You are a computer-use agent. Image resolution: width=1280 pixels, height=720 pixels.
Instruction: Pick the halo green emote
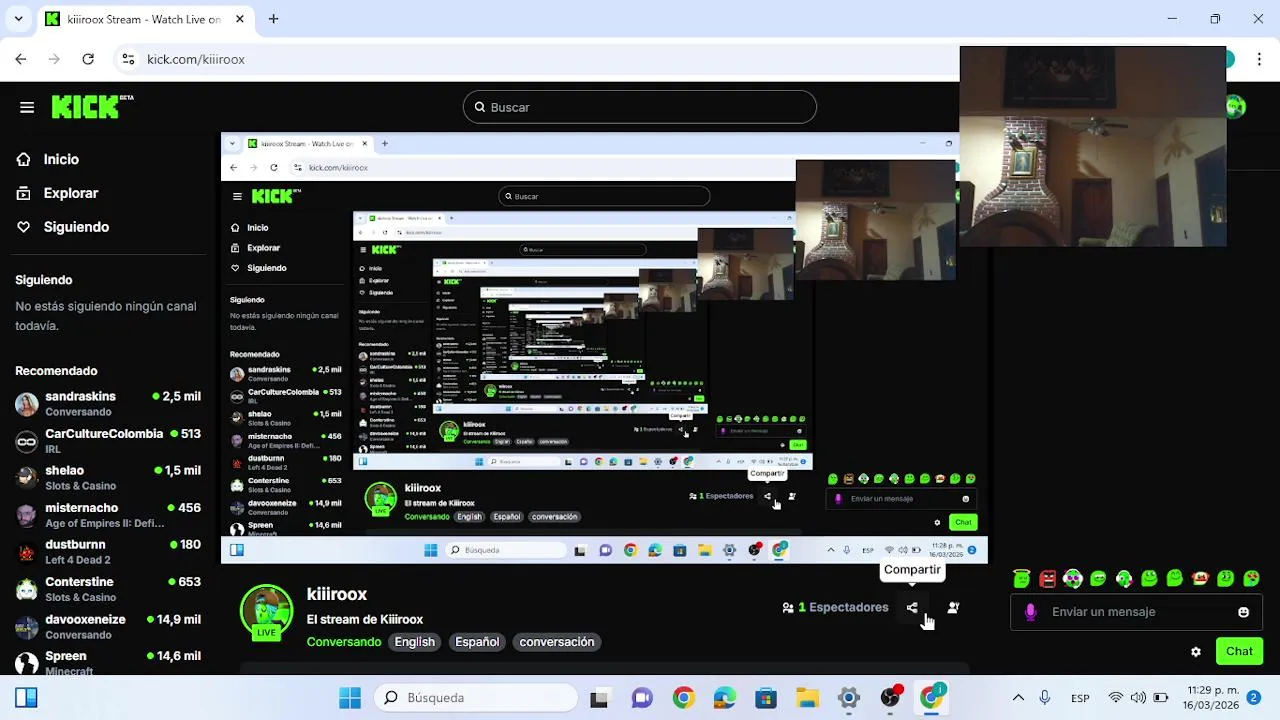tap(1021, 578)
